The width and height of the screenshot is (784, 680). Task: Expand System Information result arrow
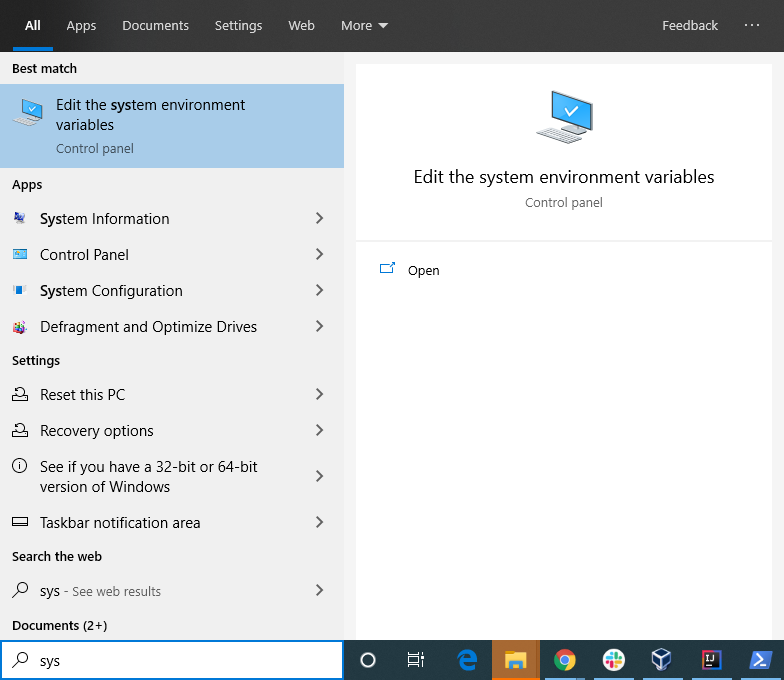320,218
